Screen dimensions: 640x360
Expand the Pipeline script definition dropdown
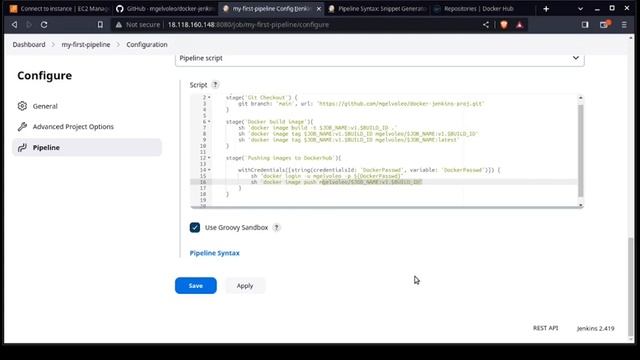pos(380,58)
